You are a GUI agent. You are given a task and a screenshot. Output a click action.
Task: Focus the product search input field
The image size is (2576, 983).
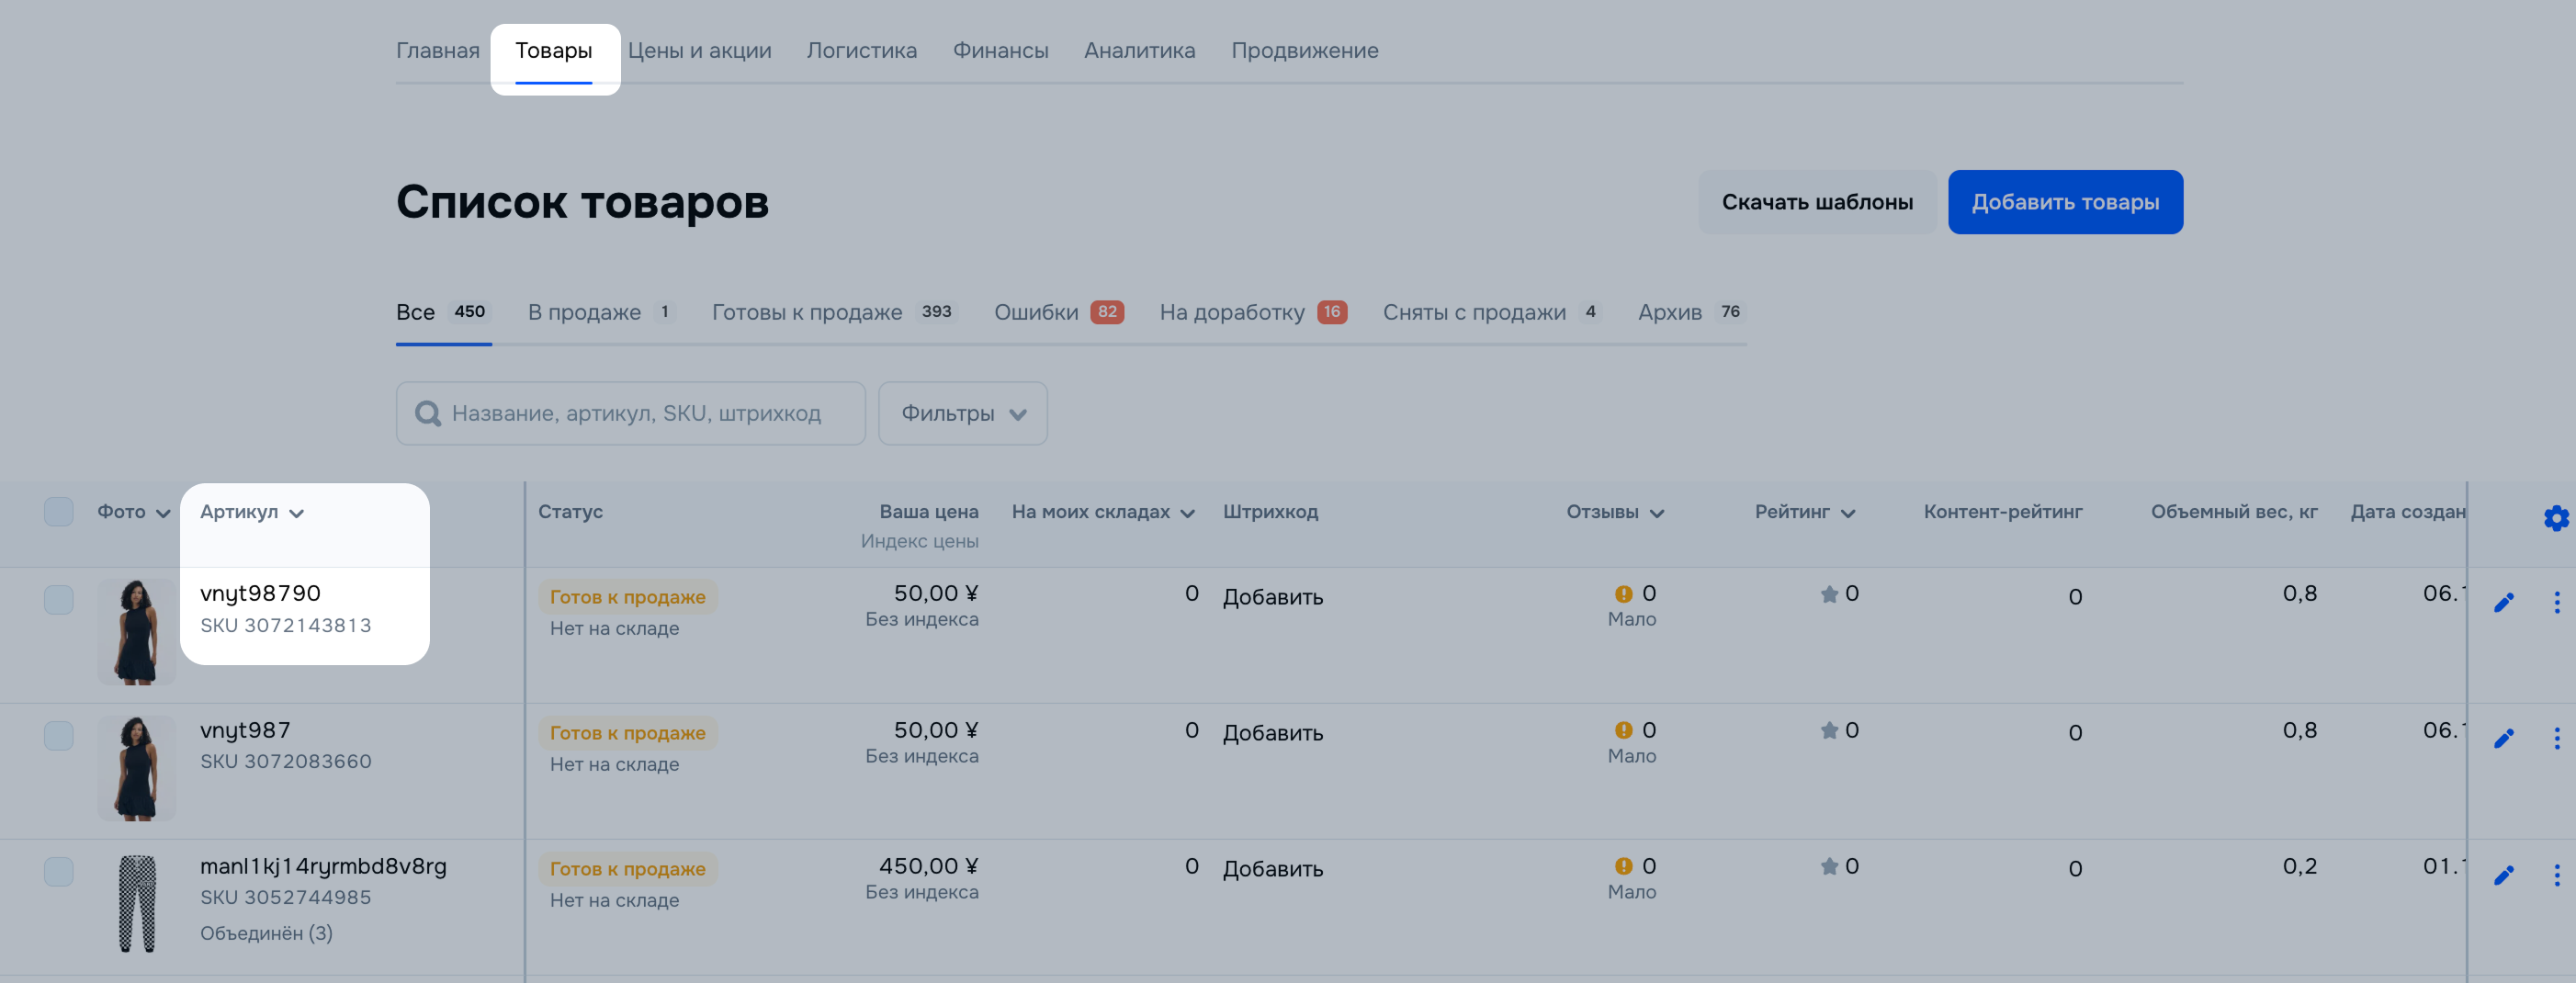point(640,414)
